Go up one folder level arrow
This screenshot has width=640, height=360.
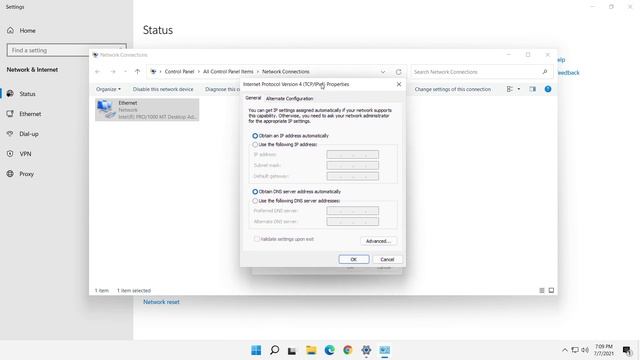coord(137,72)
